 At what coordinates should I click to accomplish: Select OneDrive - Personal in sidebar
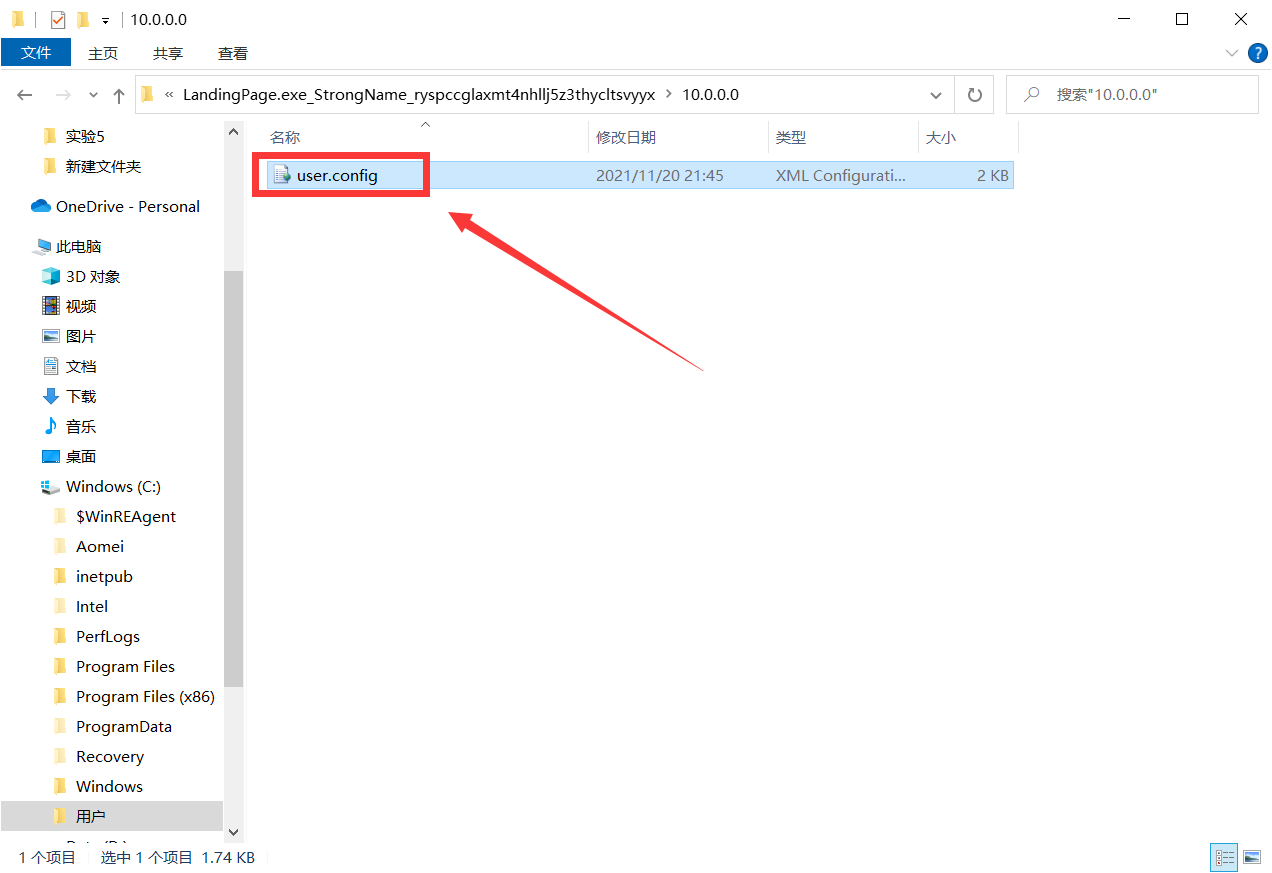point(128,206)
